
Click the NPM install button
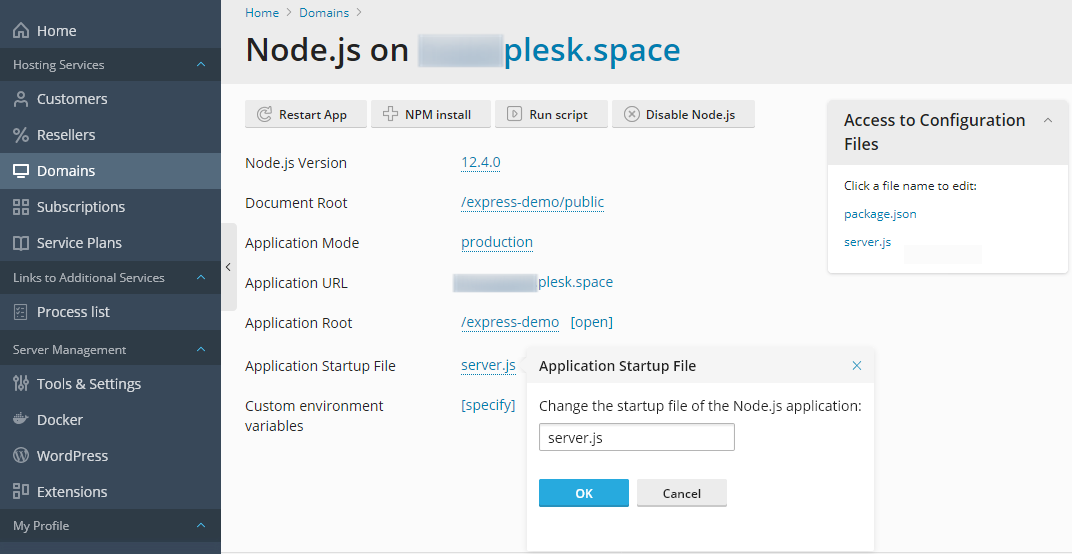(x=431, y=114)
